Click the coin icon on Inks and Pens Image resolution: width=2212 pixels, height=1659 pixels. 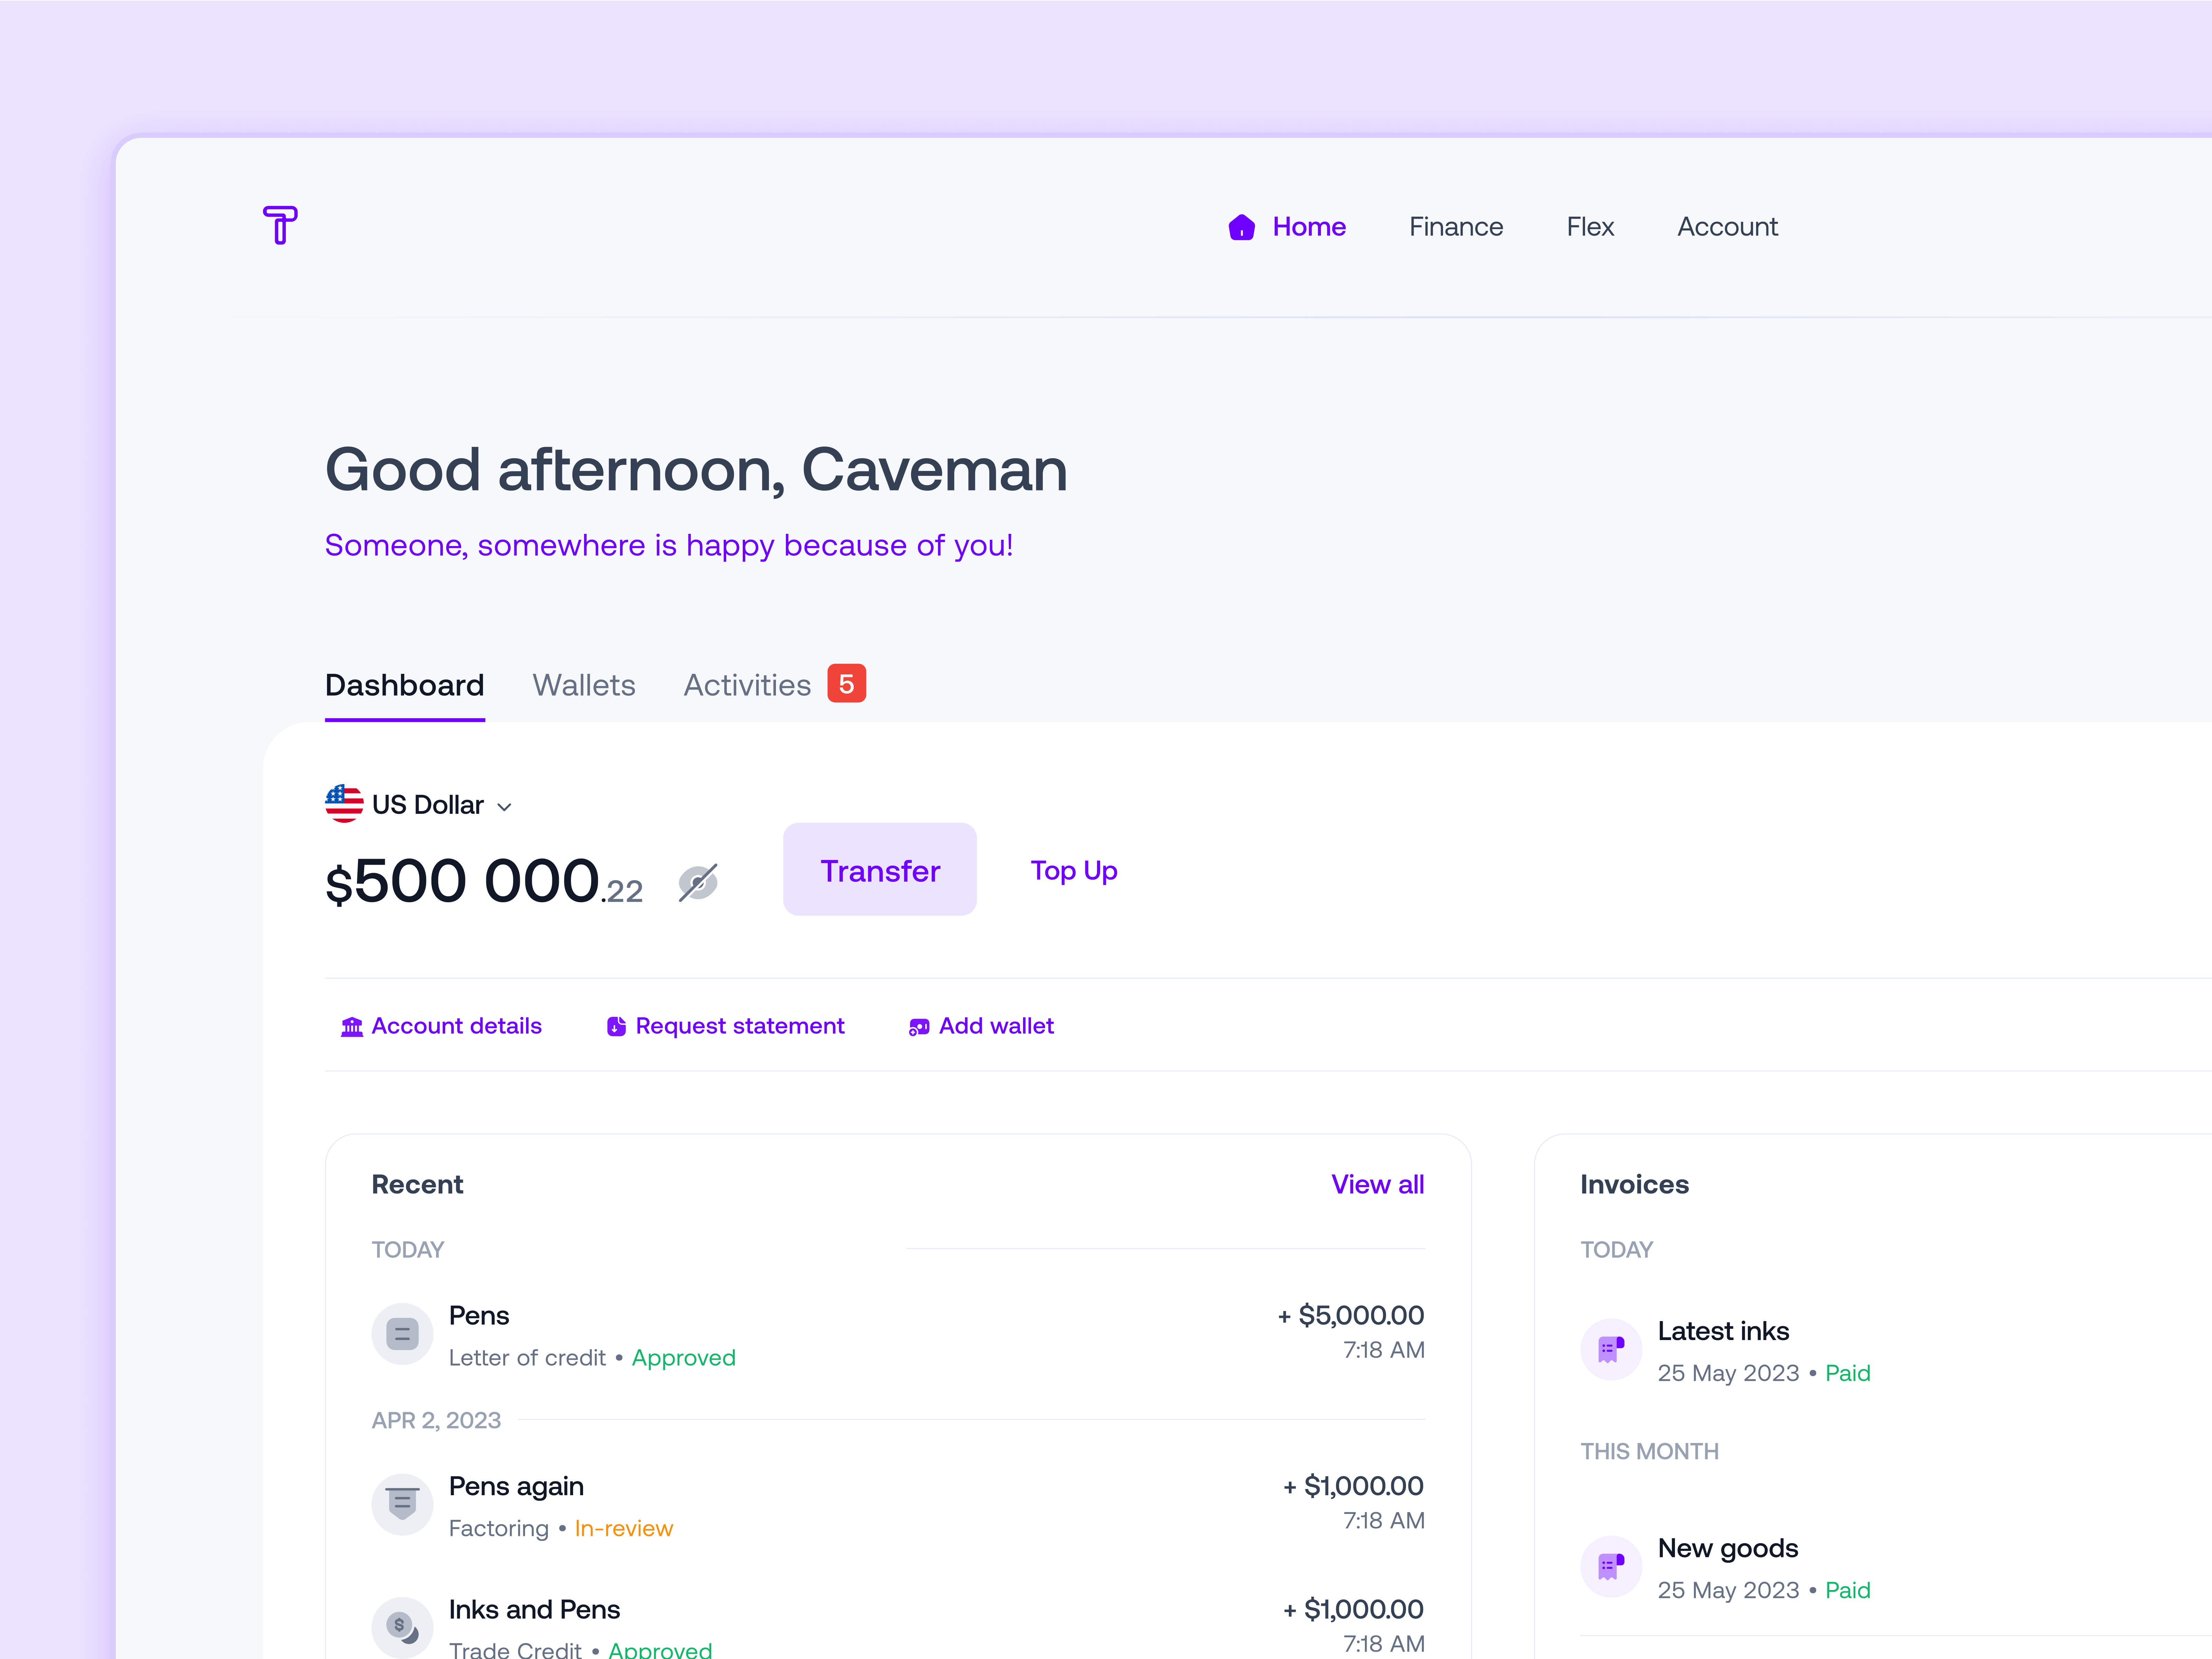click(402, 1626)
